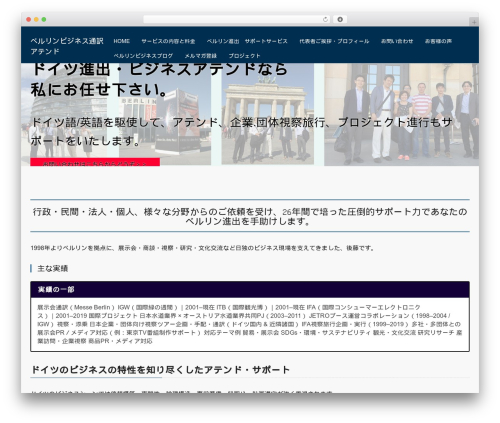Image resolution: width=500 pixels, height=423 pixels.
Task: Click the green fullscreen window button
Action: point(44,19)
